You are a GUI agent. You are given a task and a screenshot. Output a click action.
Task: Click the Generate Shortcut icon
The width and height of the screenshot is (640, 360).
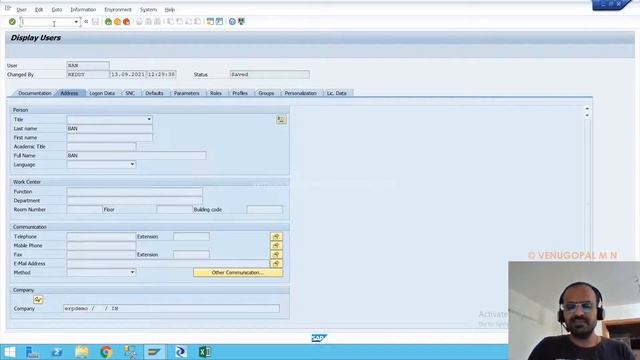219,22
